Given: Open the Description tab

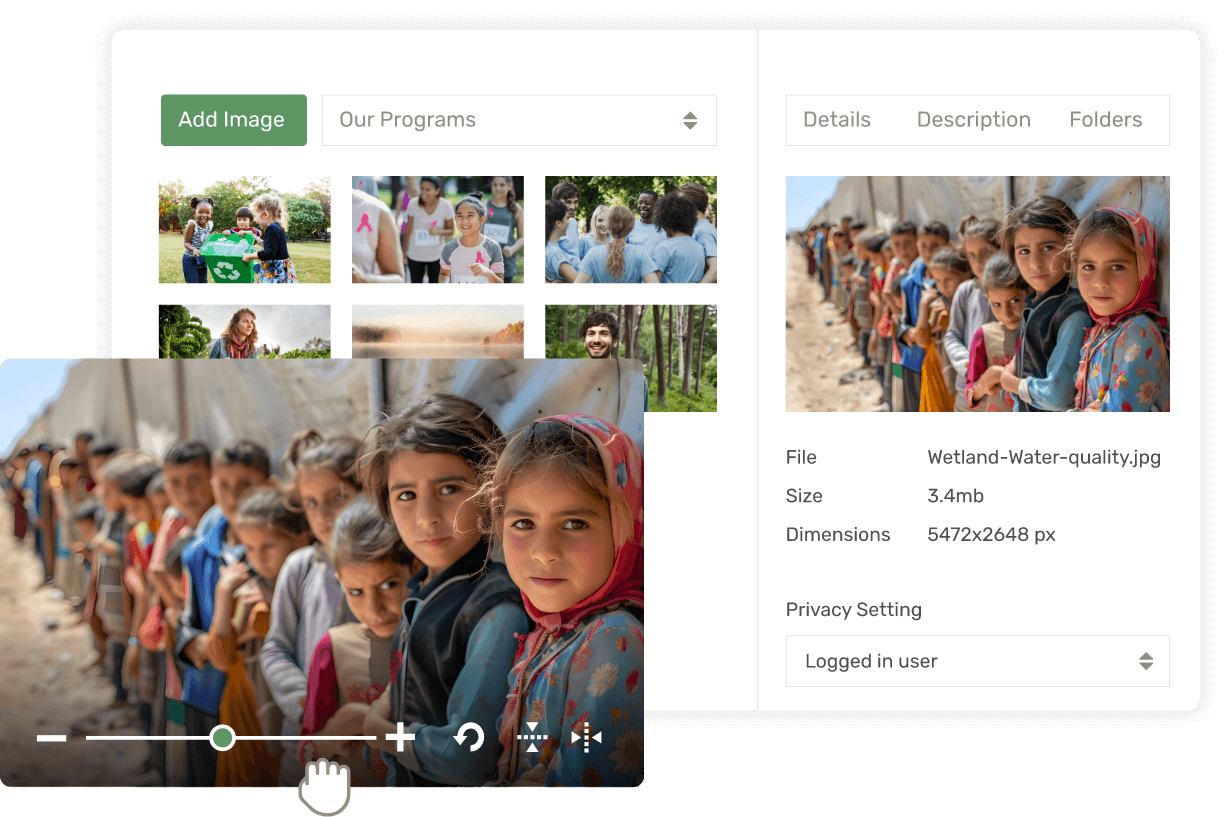Looking at the screenshot, I should click(973, 120).
